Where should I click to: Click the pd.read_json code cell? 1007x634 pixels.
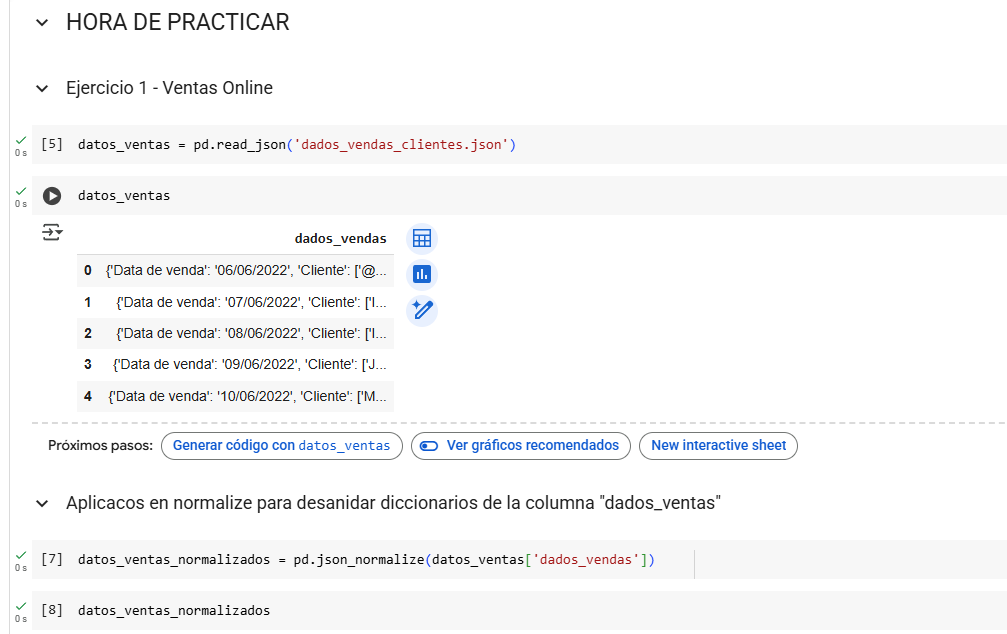click(520, 145)
